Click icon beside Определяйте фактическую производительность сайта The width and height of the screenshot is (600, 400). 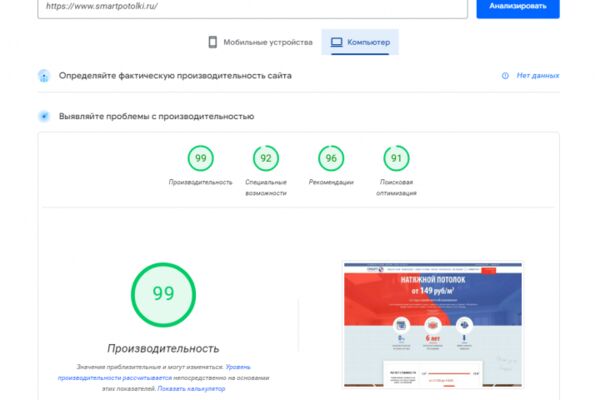point(44,76)
